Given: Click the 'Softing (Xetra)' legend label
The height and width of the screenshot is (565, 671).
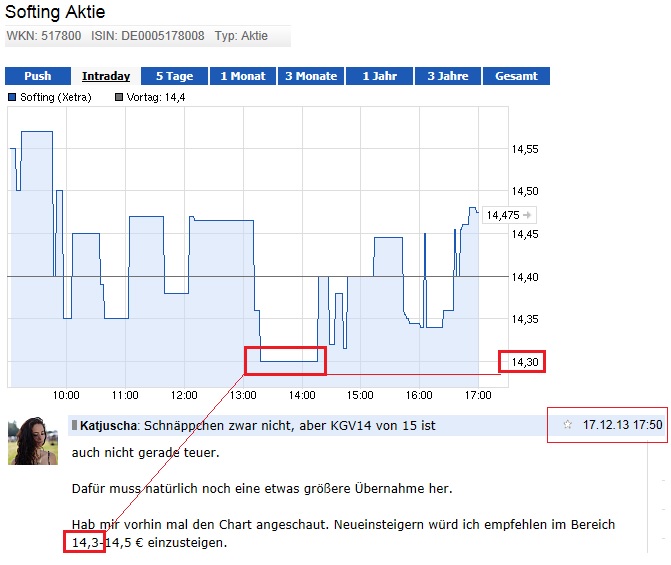Looking at the screenshot, I should [x=56, y=97].
